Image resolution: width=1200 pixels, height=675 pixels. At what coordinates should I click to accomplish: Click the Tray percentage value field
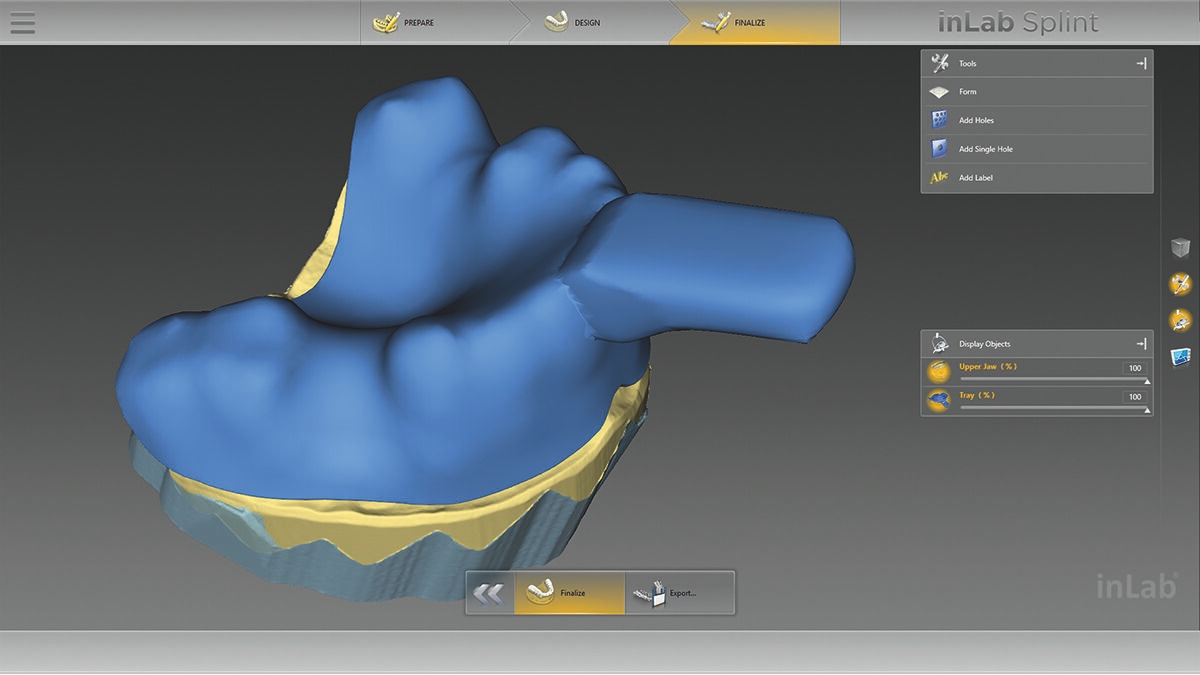(x=1135, y=397)
